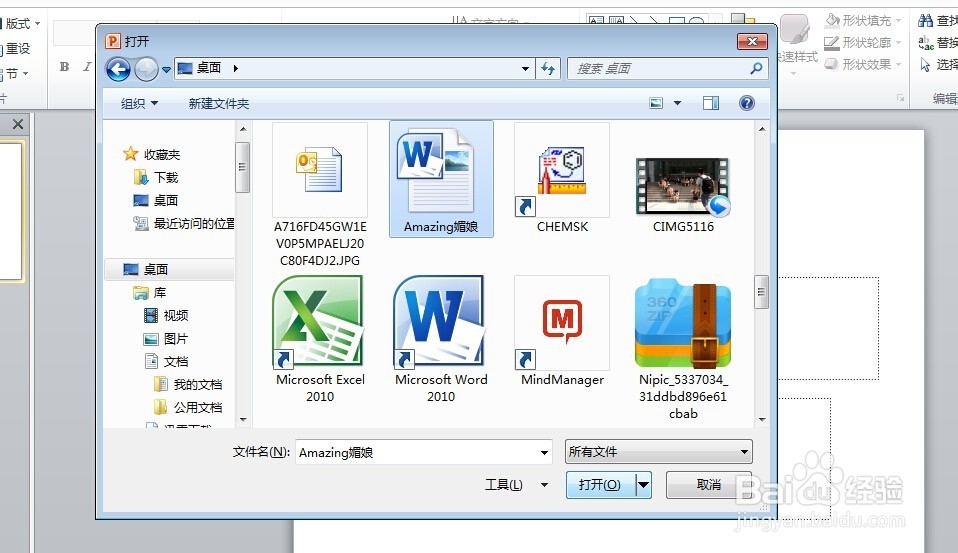Click the file list scrollbar thumb
The width and height of the screenshot is (958, 553).
click(x=761, y=291)
